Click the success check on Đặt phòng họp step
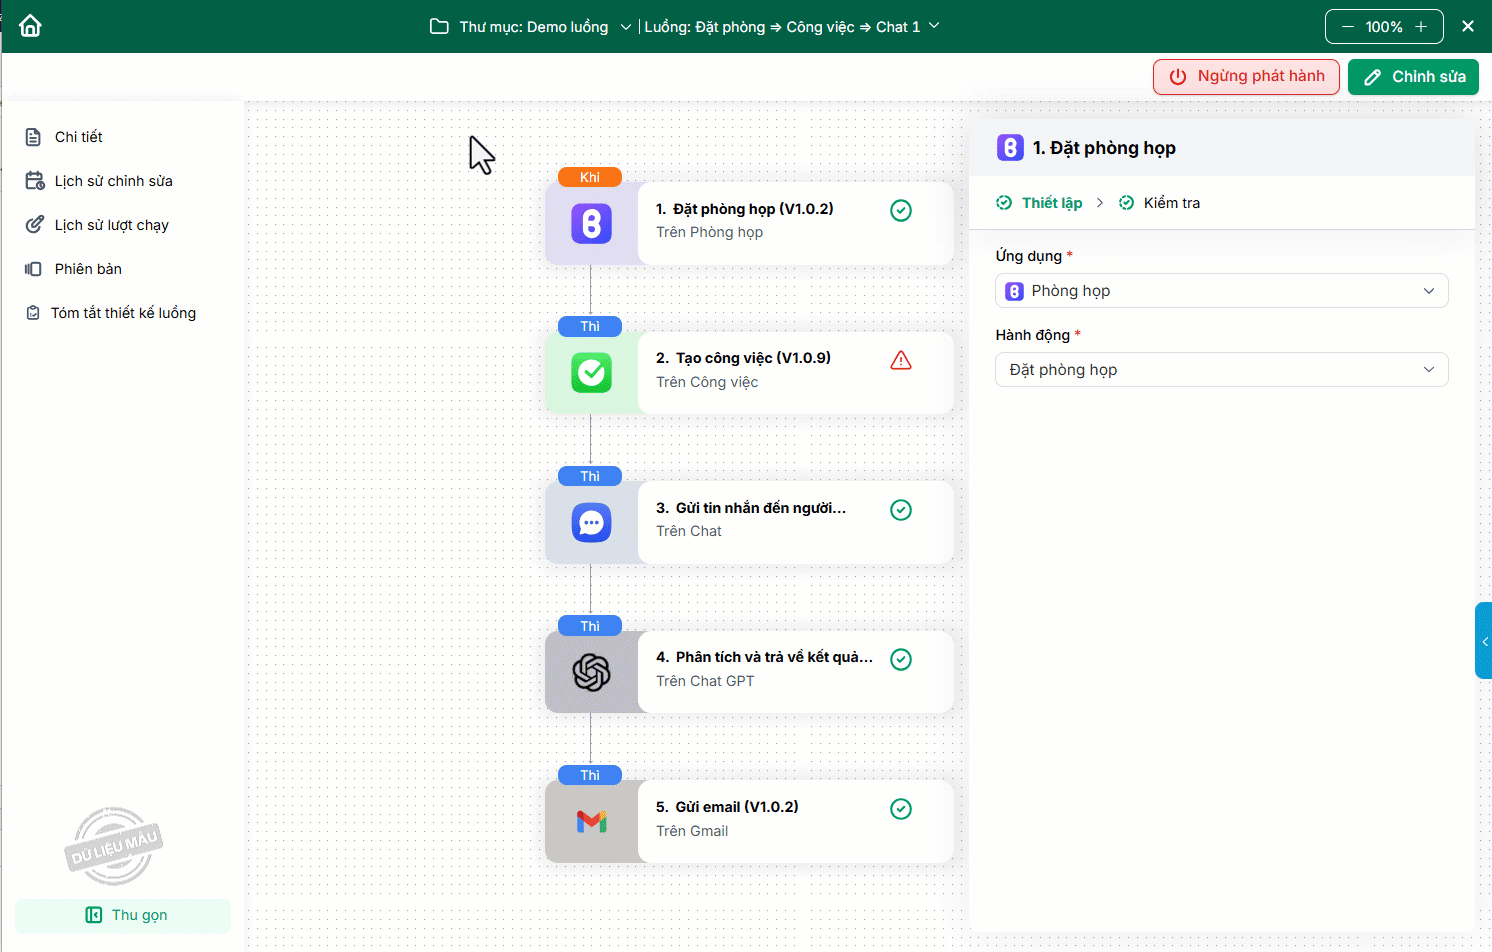Screen dimensions: 1492x952 901,210
